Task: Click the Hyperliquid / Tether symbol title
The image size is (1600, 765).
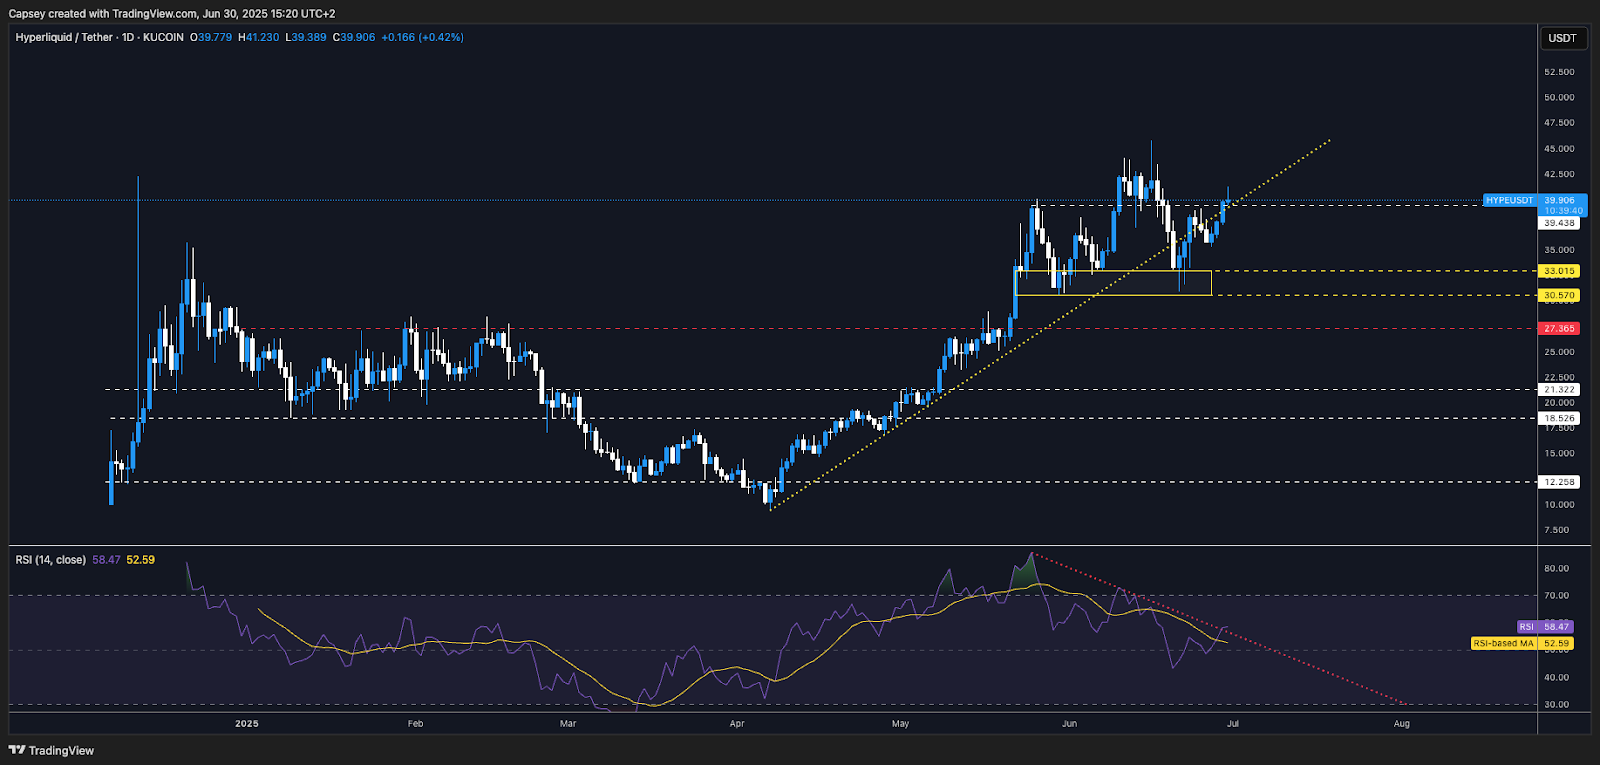Action: click(64, 37)
